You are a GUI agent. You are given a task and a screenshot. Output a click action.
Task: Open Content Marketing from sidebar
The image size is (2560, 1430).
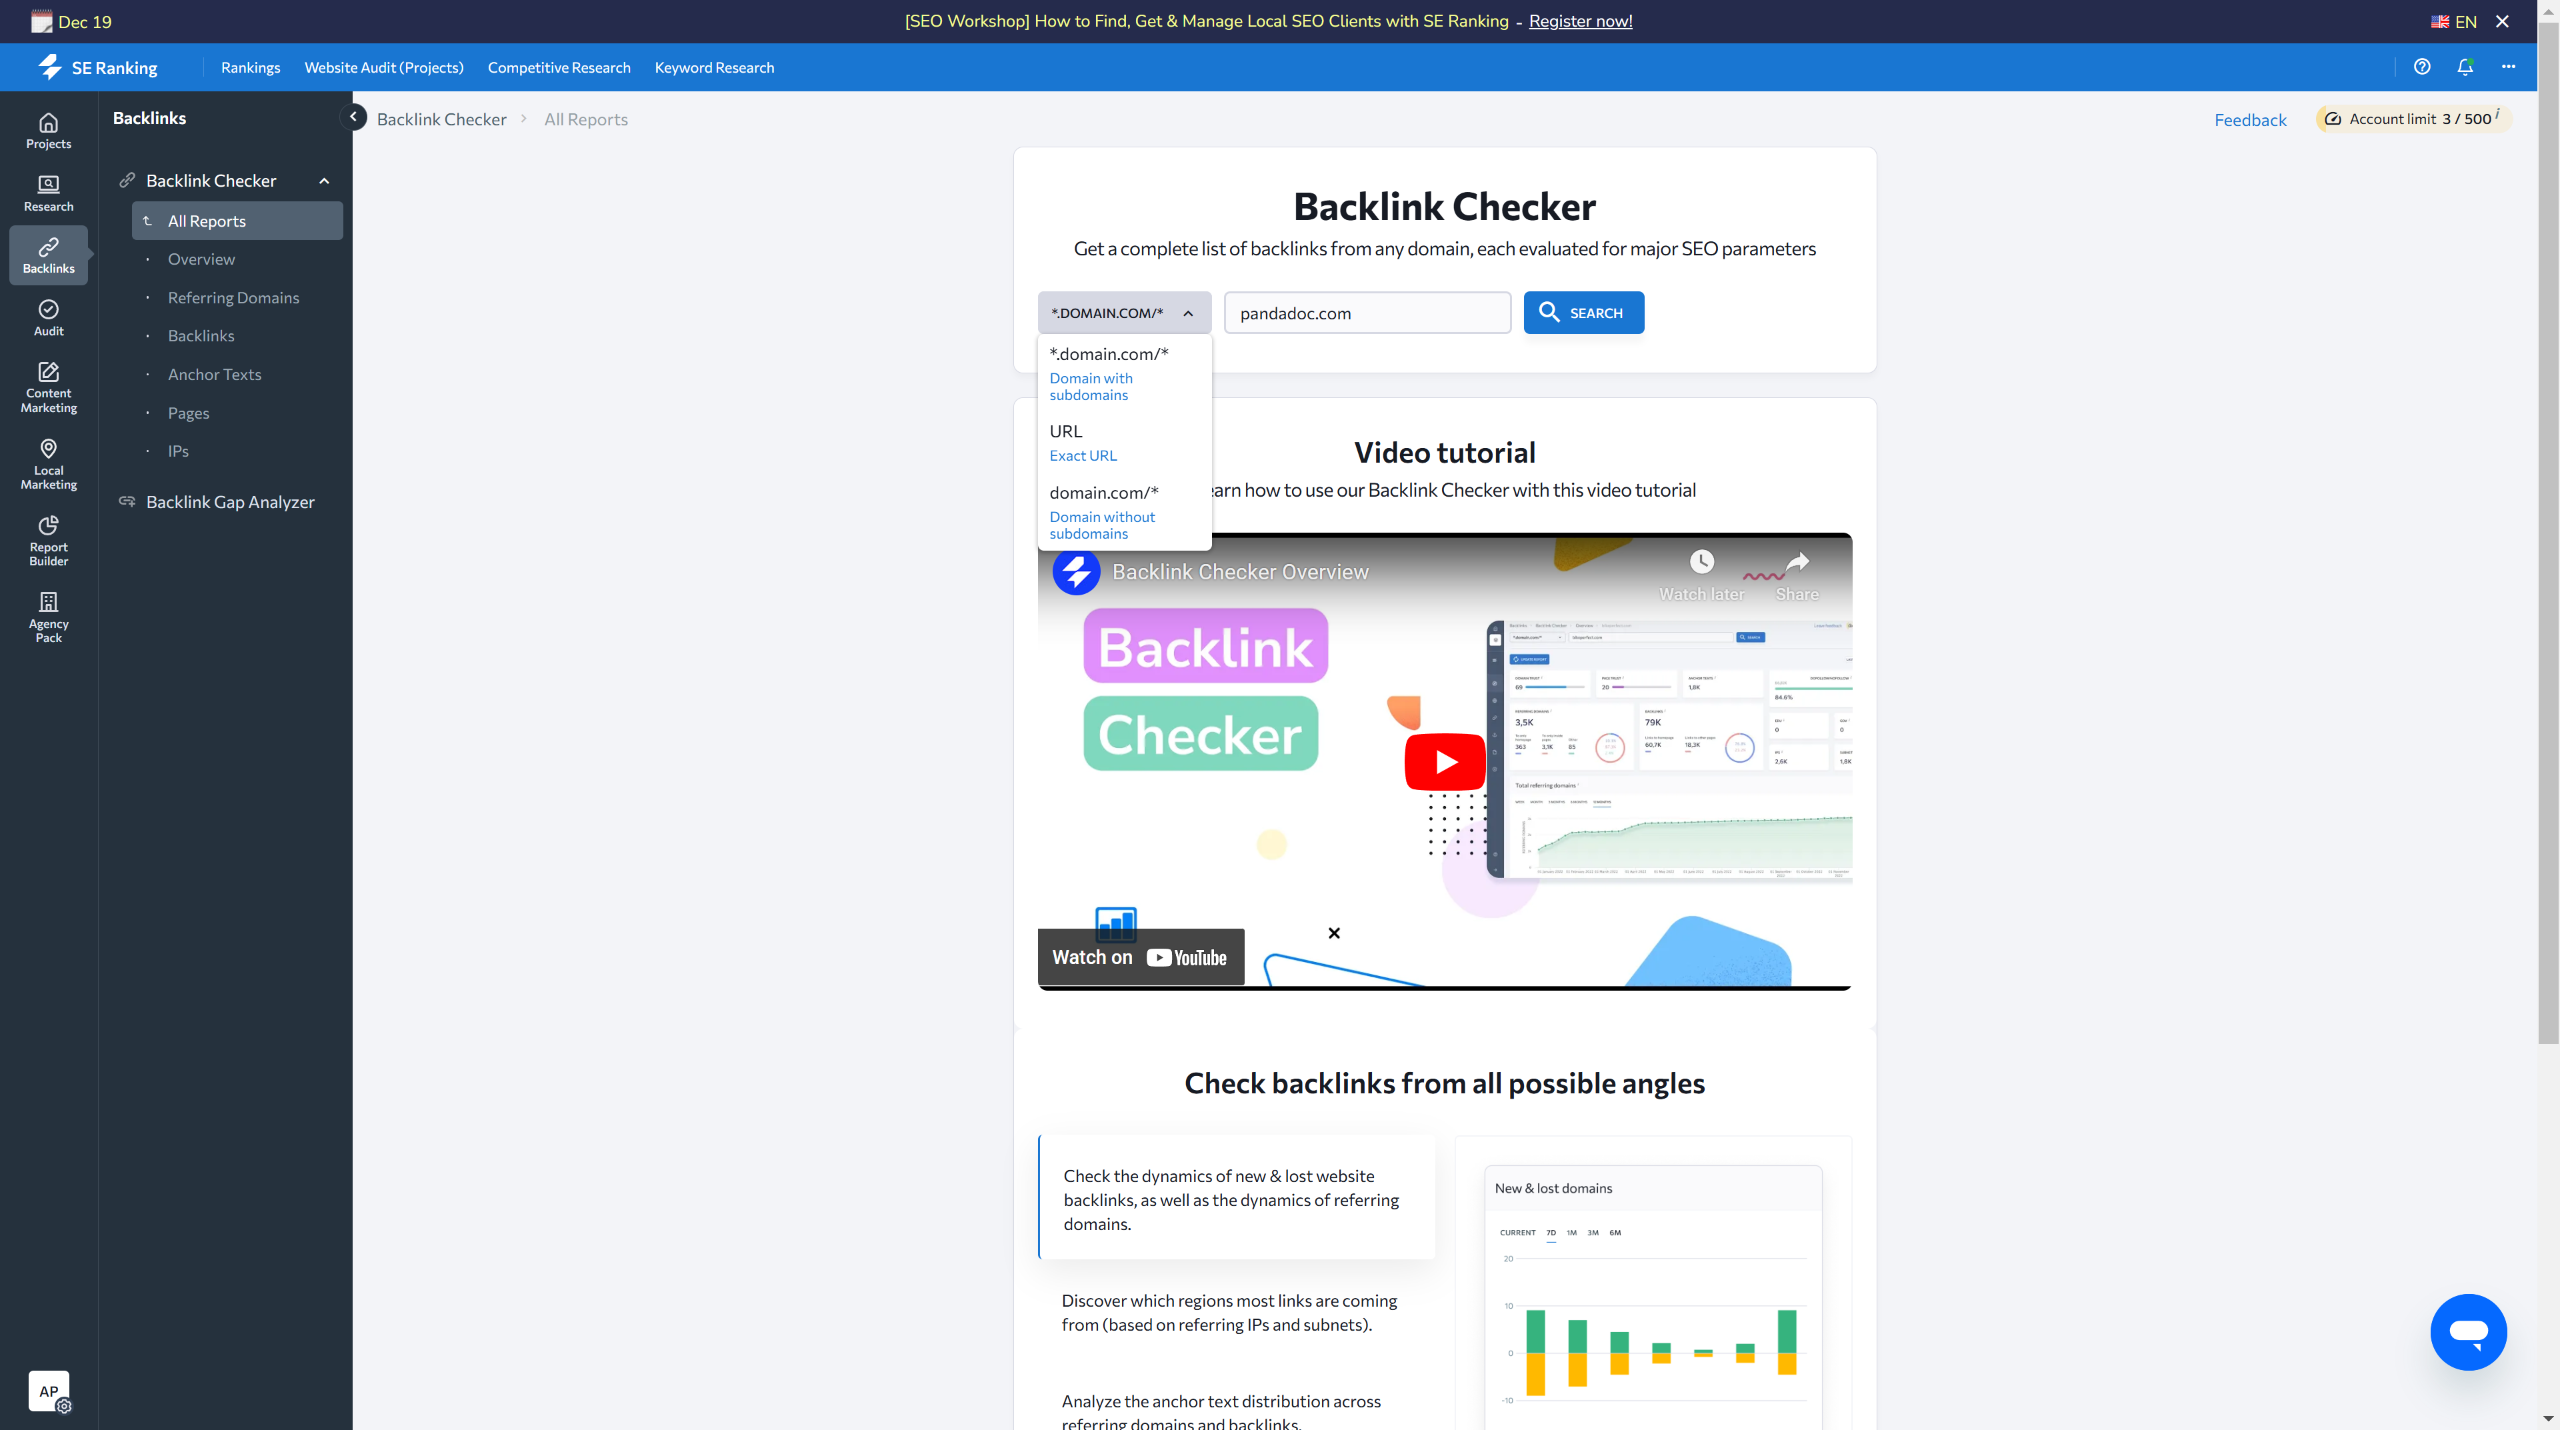click(x=48, y=387)
